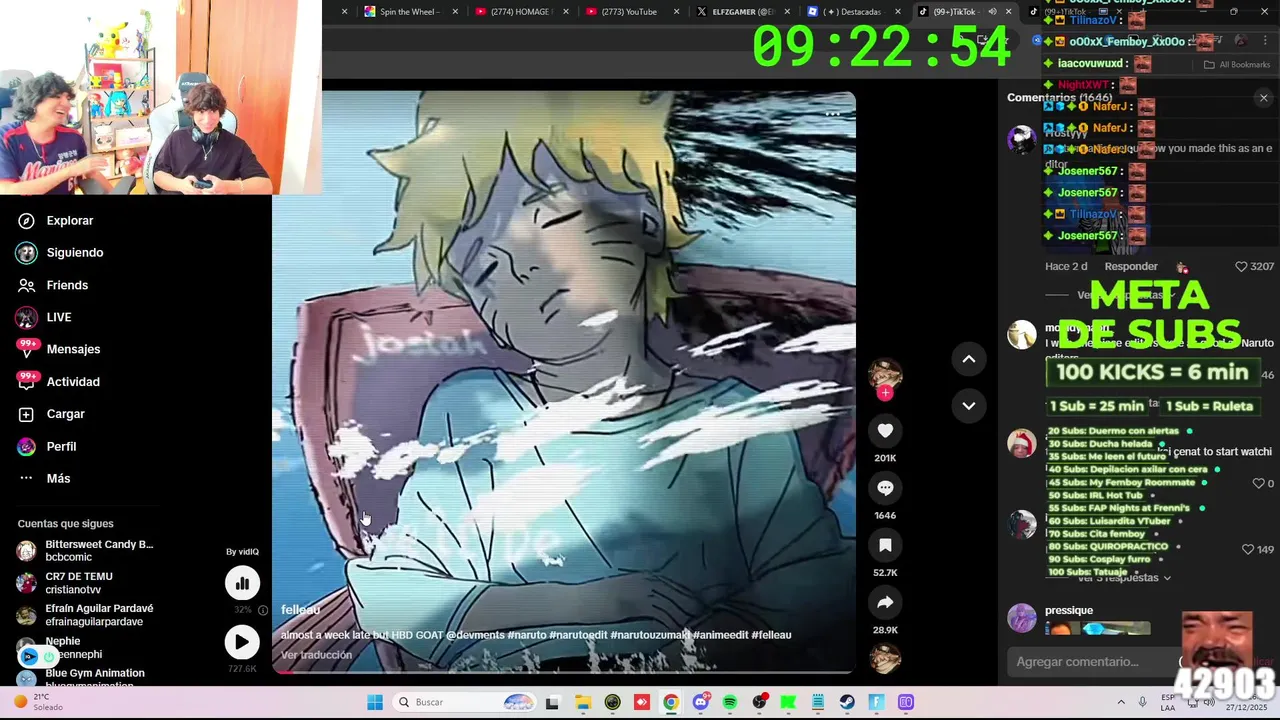
Task: Open Google Chrome from taskbar
Action: pyautogui.click(x=671, y=702)
